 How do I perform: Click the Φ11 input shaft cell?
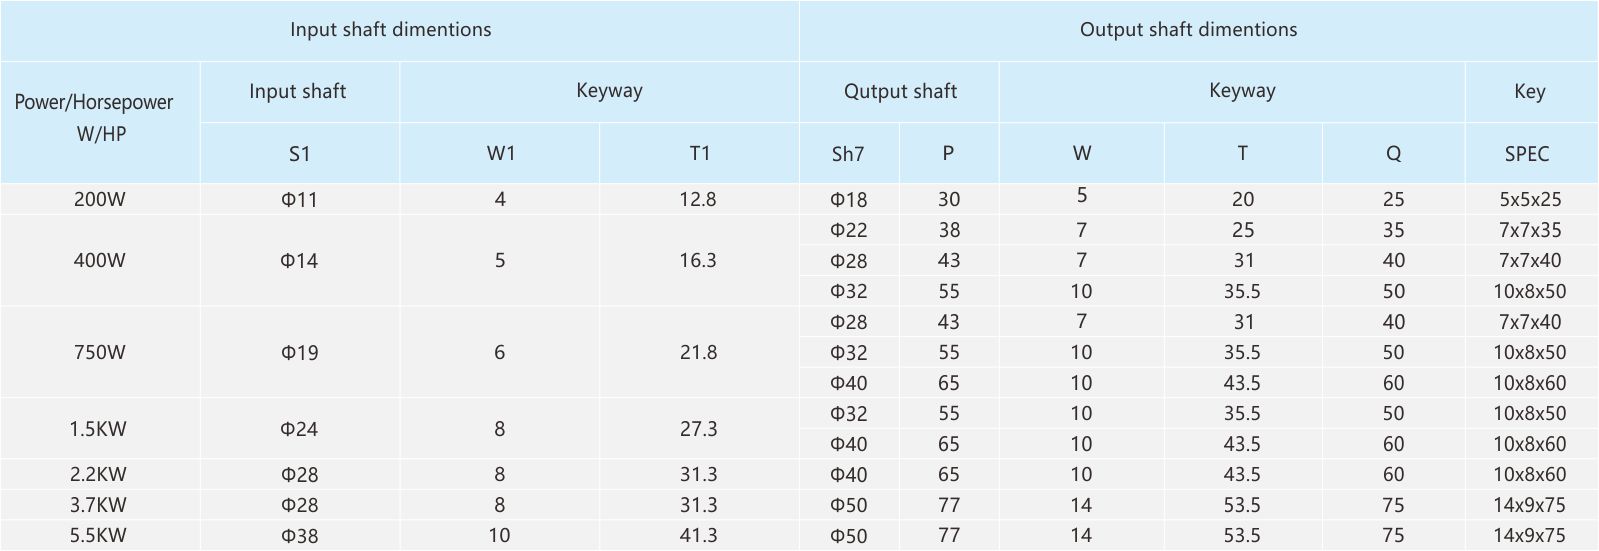pos(300,199)
